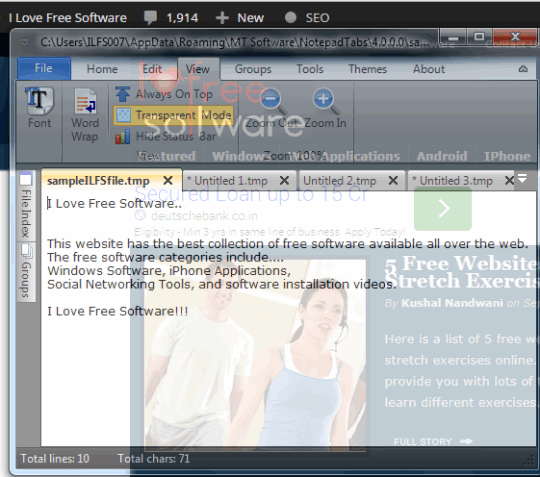The height and width of the screenshot is (477, 540).
Task: Click the stretch exercise article thumbnail
Action: [255, 355]
